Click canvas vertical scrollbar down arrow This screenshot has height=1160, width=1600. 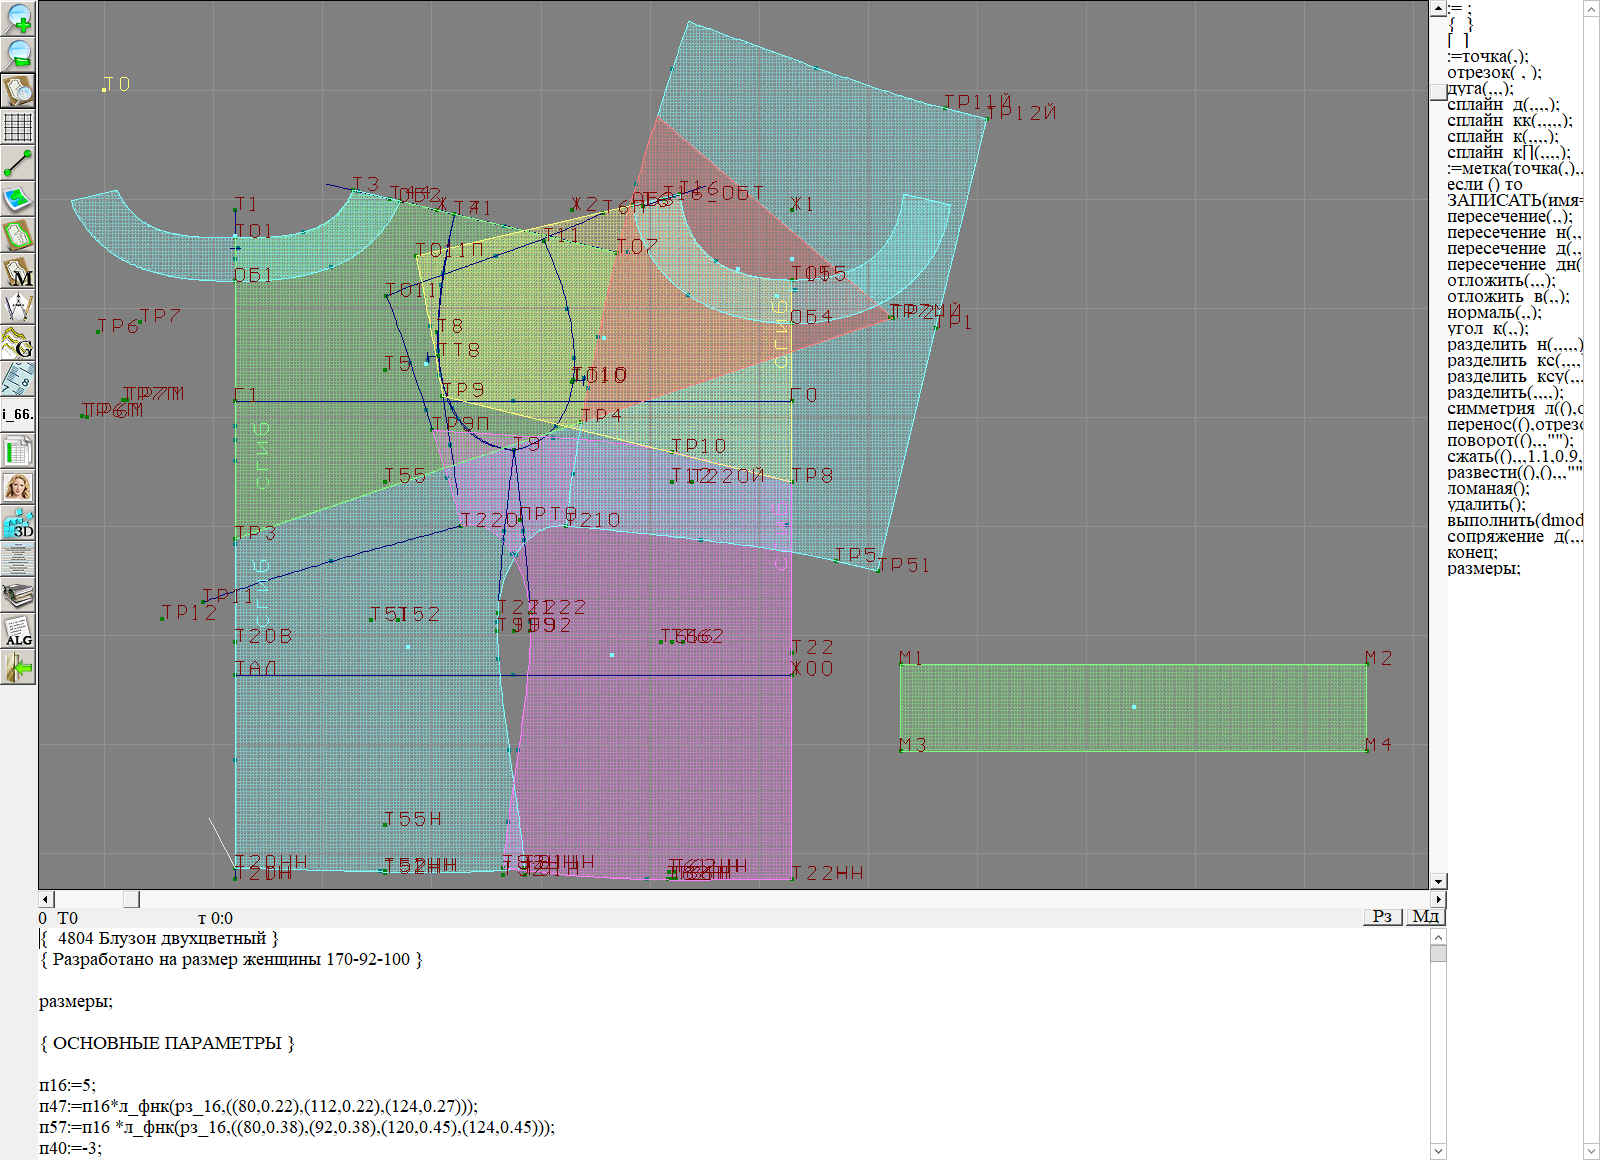click(1438, 881)
